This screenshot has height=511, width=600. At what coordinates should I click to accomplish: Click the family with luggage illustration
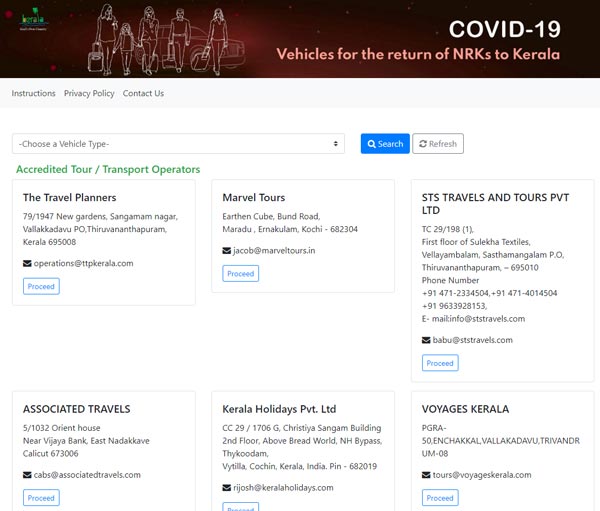point(164,39)
